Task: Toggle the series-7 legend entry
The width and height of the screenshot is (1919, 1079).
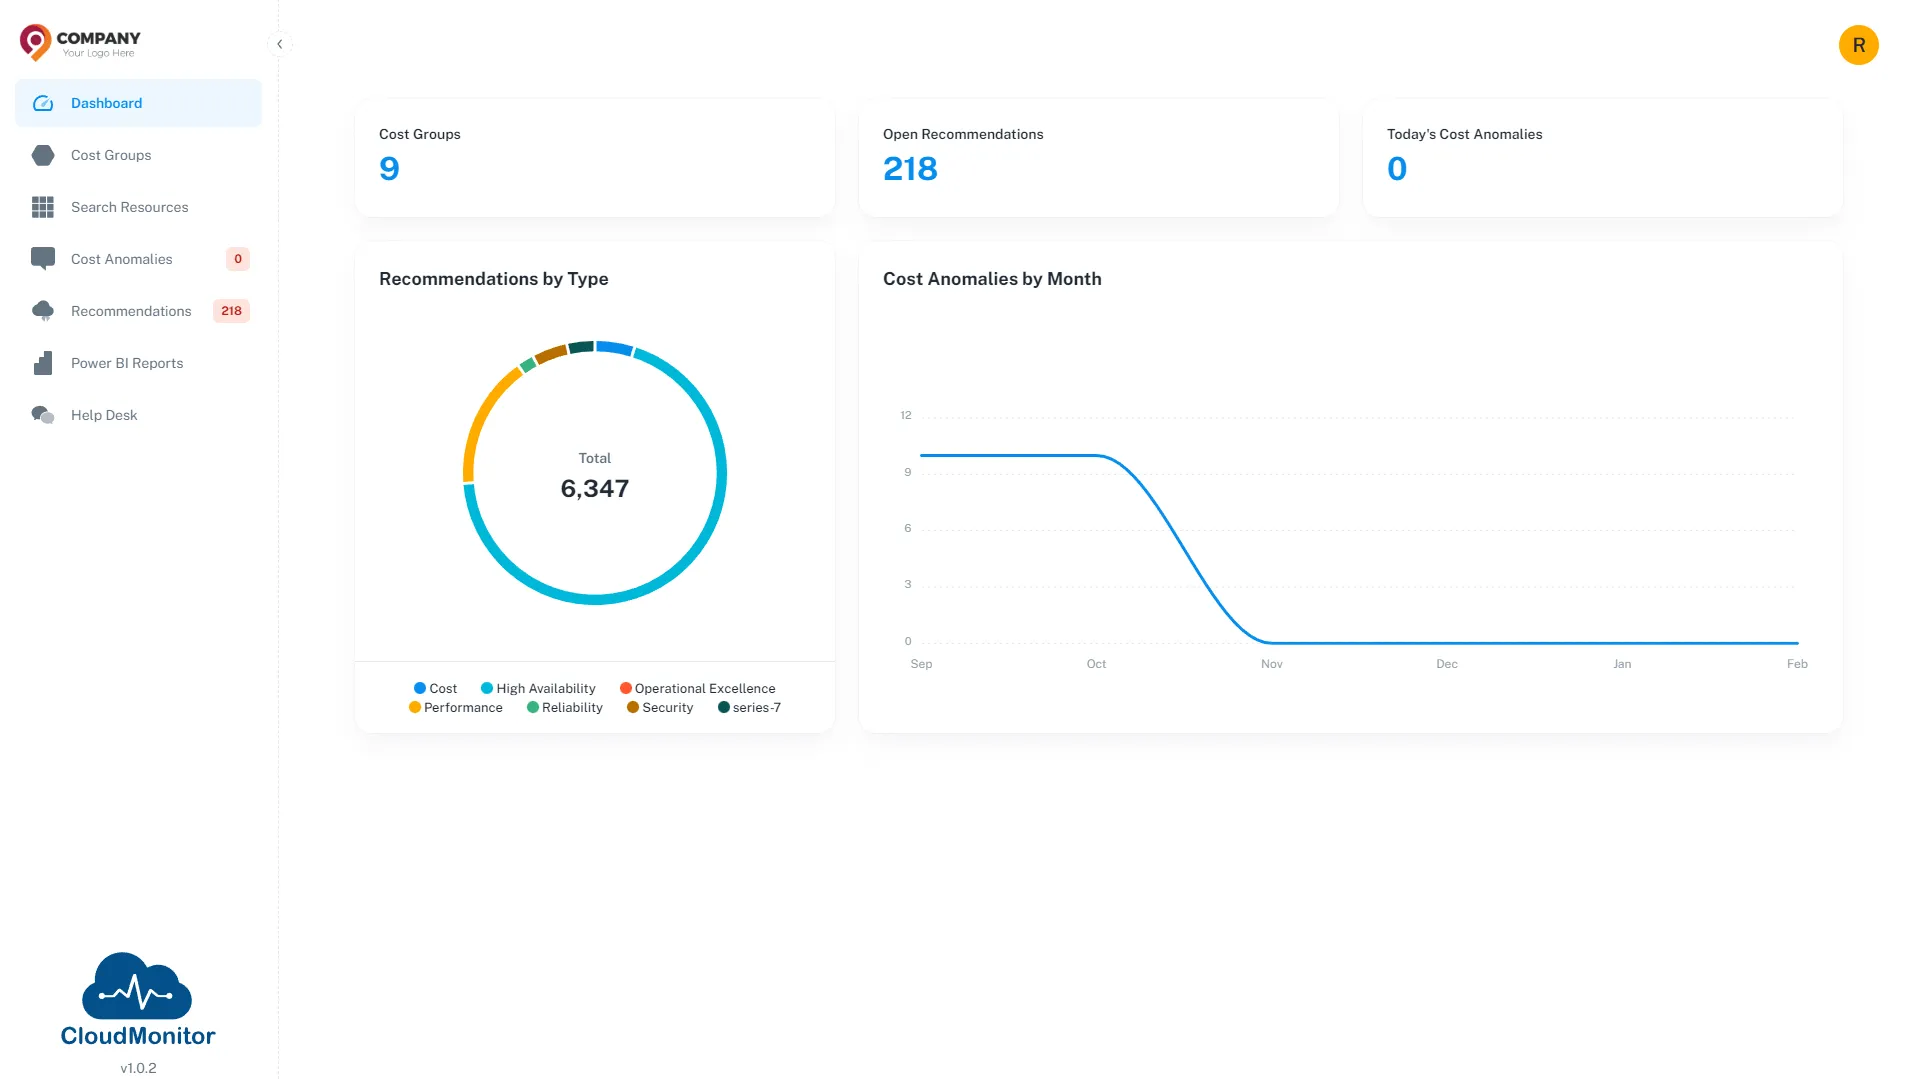Action: point(749,707)
